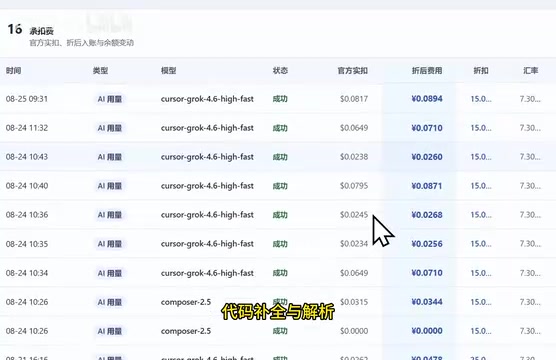
Task: Click cursor-grok-4.6-high-fast in 08-24 10:34 row
Action: tap(207, 273)
